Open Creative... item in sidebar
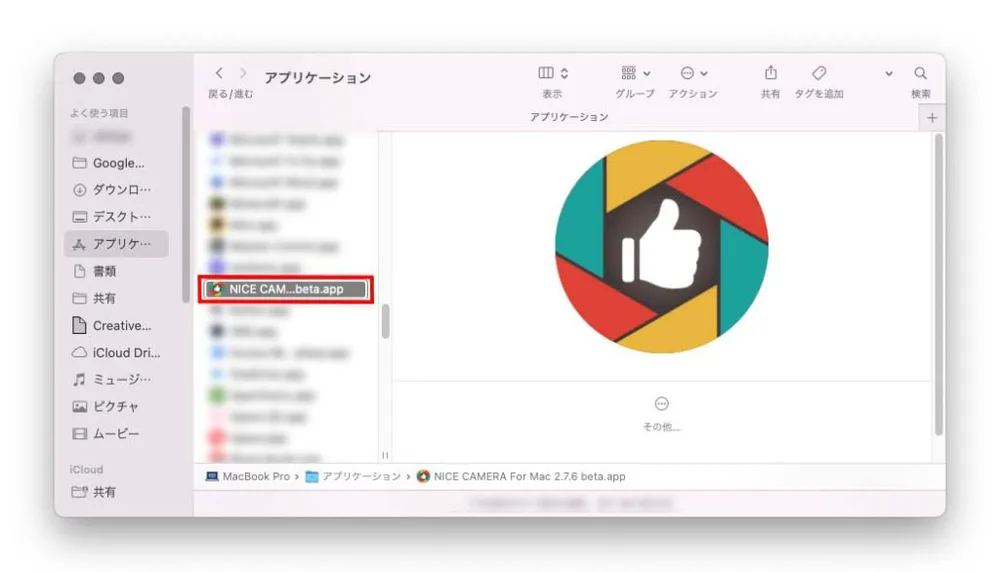This screenshot has width=1000, height=572. (x=116, y=326)
